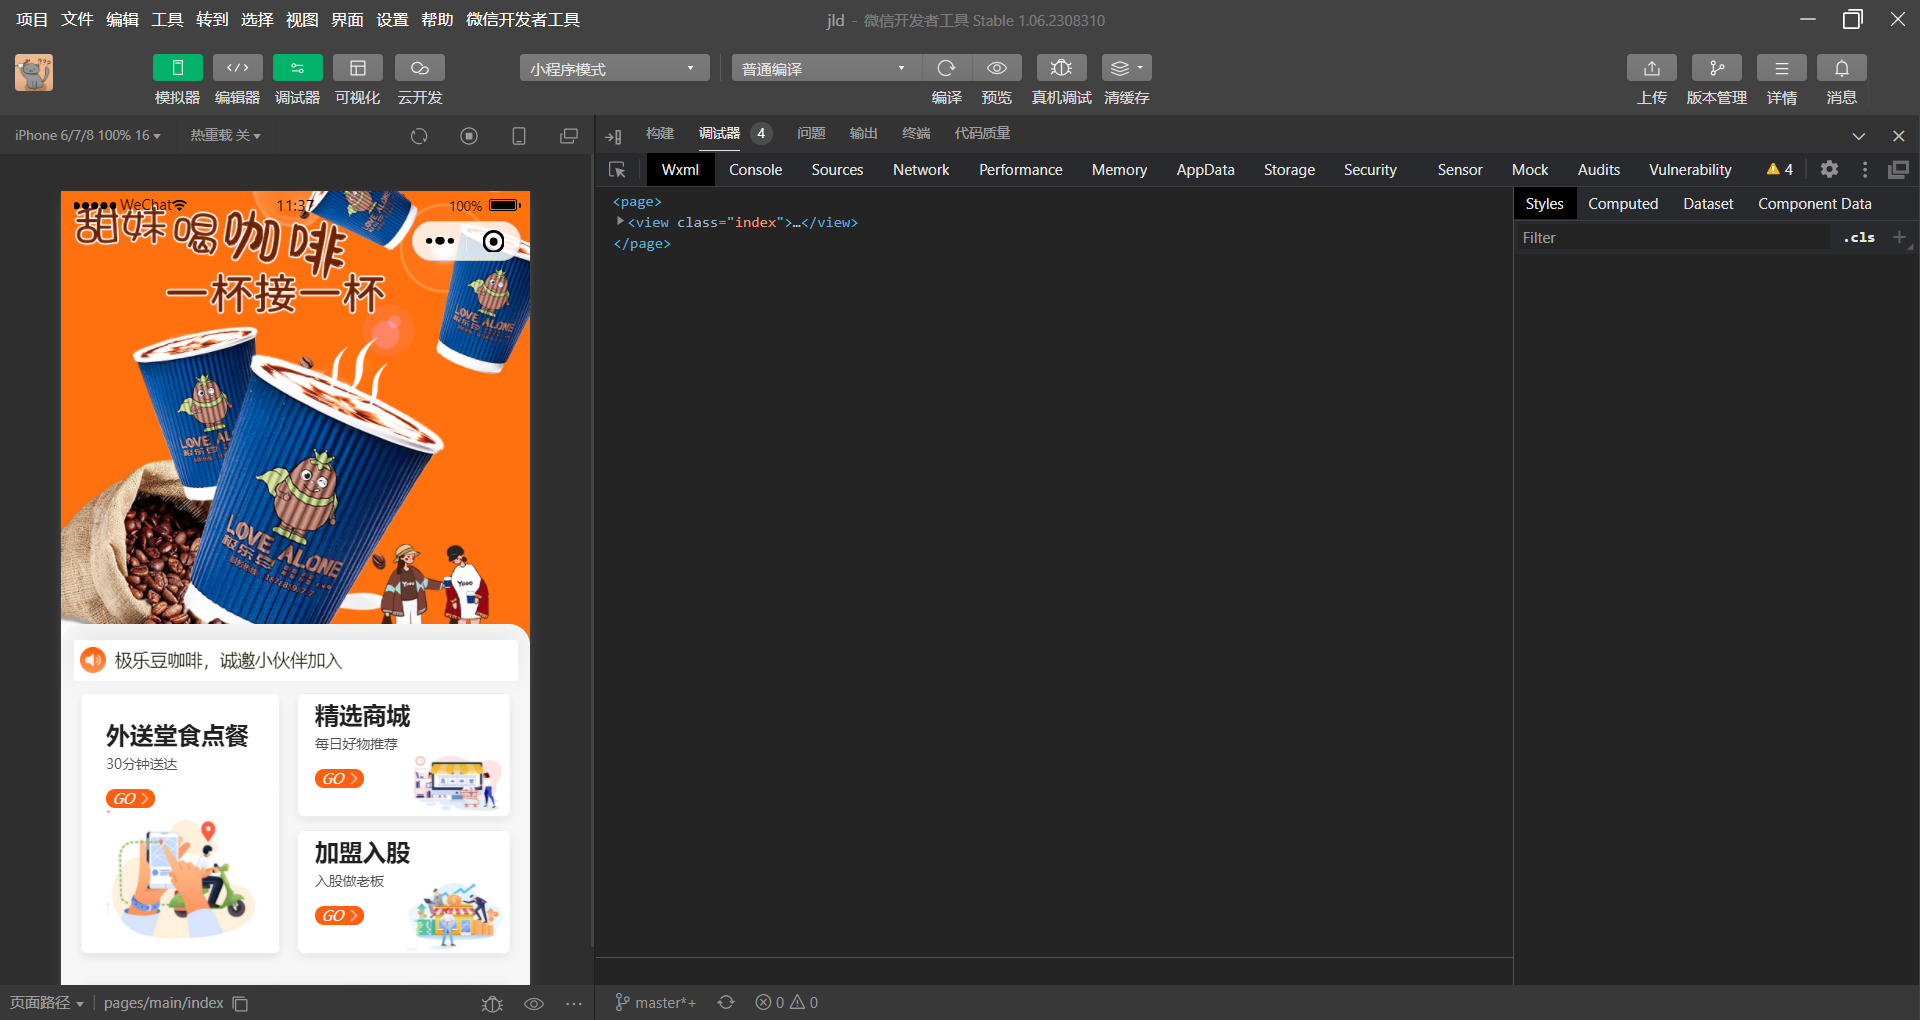Click the styles Filter input field
The height and width of the screenshot is (1020, 1920).
click(1672, 238)
